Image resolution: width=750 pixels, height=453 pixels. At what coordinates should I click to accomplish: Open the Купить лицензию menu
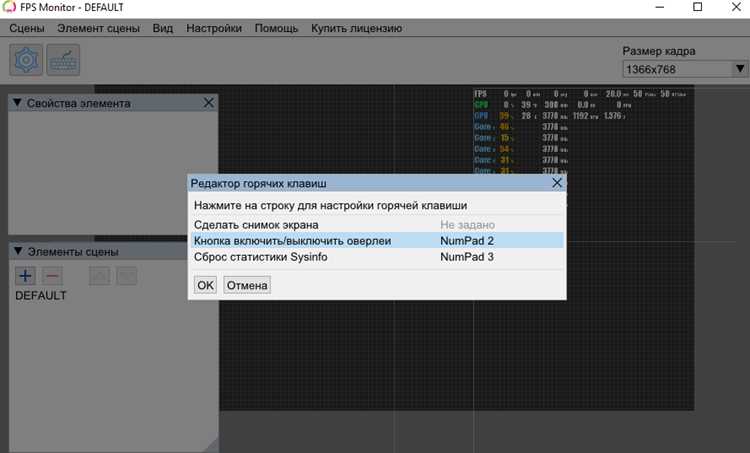pos(356,28)
